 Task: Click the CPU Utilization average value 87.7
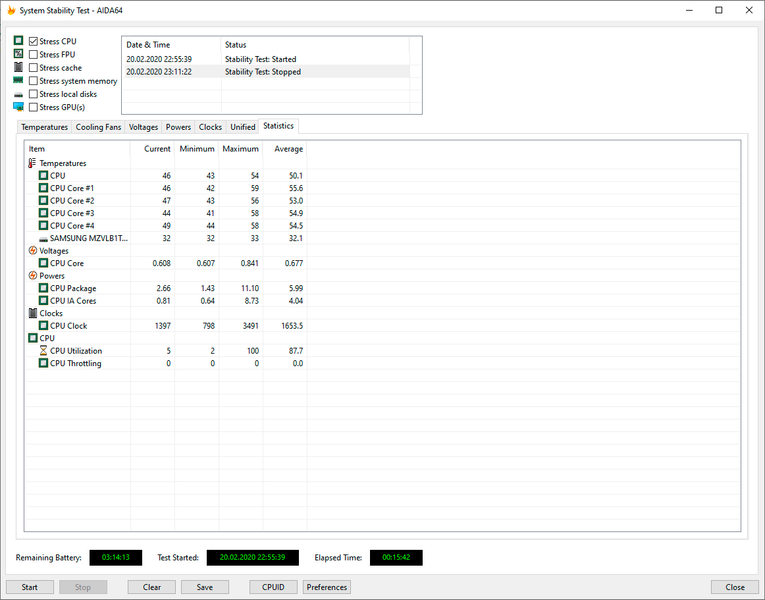(x=296, y=351)
